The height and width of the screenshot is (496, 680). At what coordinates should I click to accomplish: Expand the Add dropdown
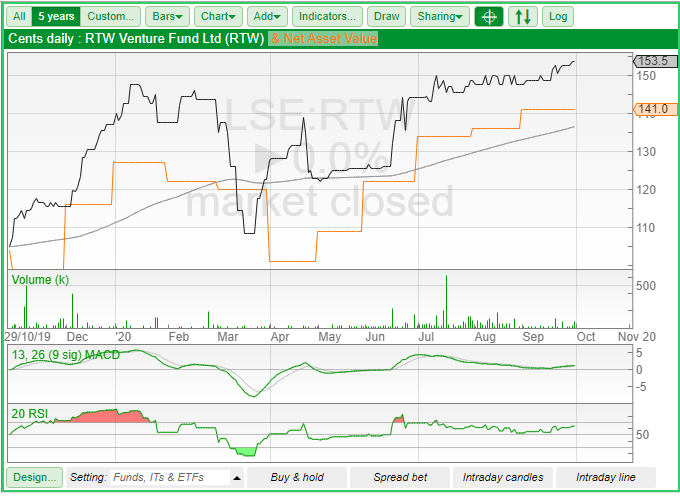(x=267, y=16)
